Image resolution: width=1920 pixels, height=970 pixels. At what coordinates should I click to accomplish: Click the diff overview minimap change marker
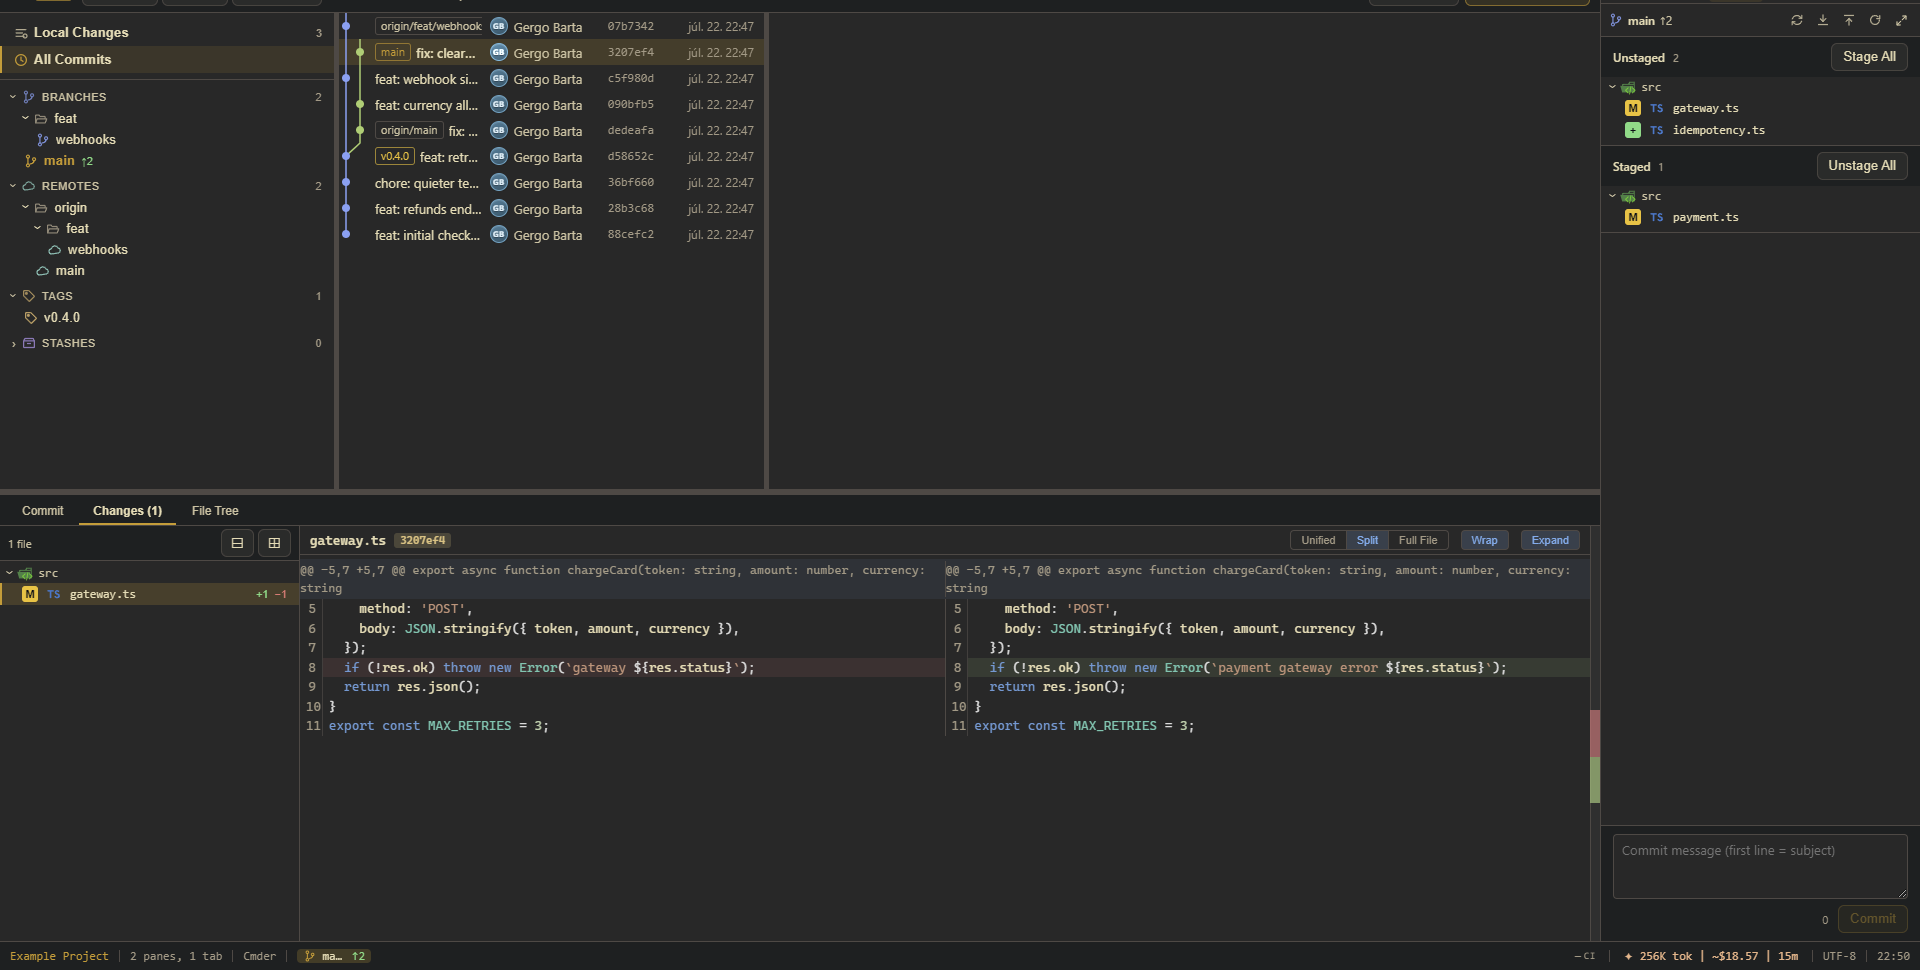[1595, 757]
